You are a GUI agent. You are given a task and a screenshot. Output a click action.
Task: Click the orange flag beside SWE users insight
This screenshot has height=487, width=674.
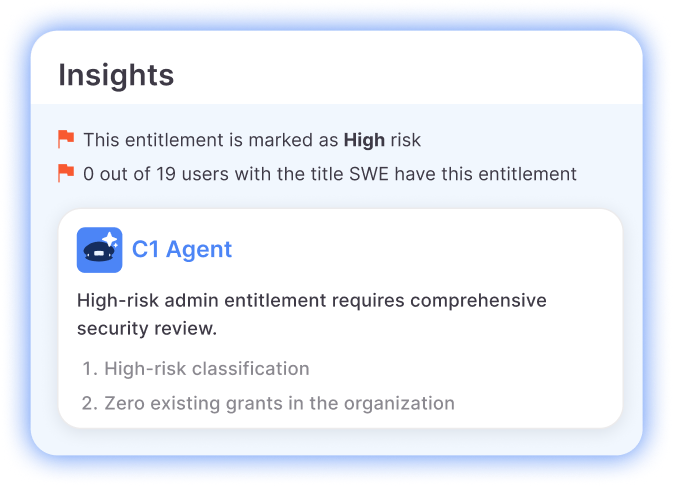coord(66,173)
